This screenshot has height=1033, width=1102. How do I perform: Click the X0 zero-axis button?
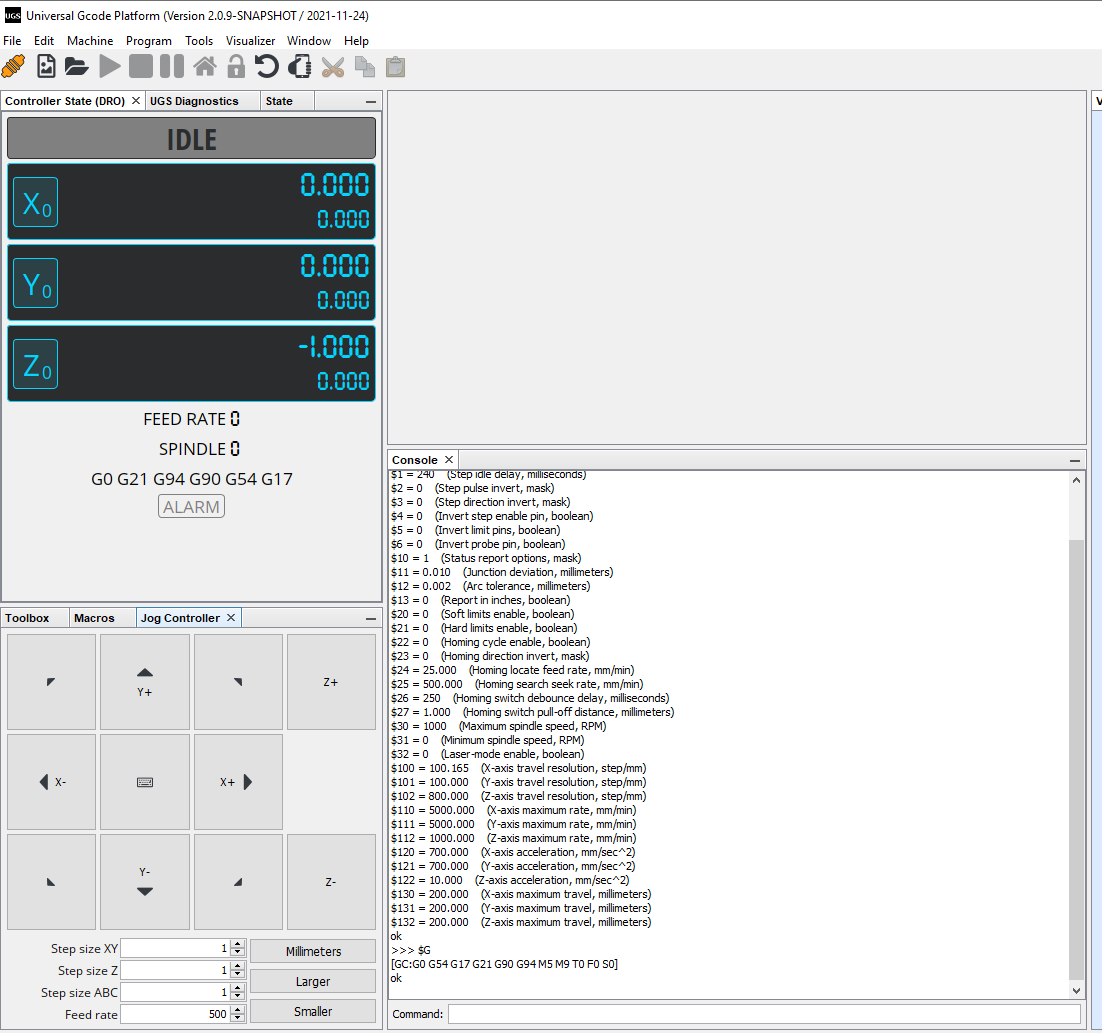35,203
